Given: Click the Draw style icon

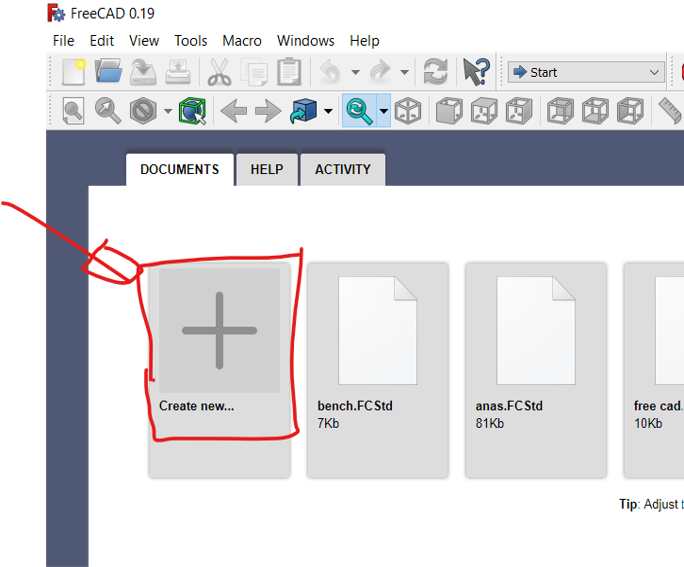Looking at the screenshot, I should [x=143, y=111].
